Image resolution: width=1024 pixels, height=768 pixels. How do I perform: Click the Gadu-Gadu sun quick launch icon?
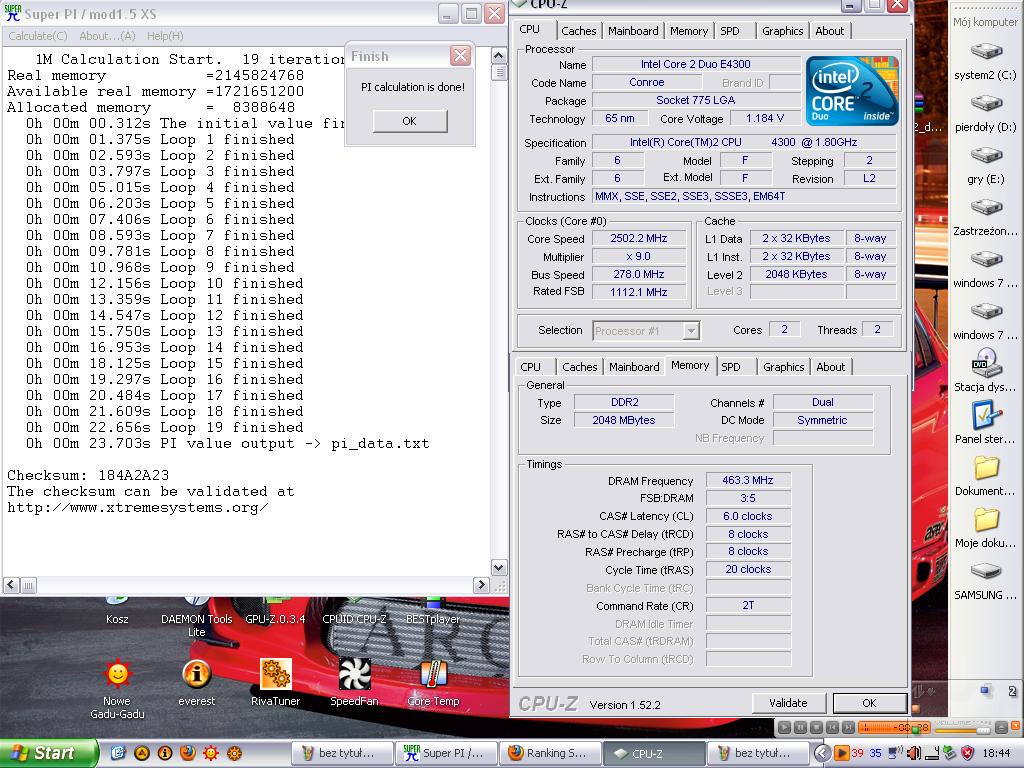210,753
